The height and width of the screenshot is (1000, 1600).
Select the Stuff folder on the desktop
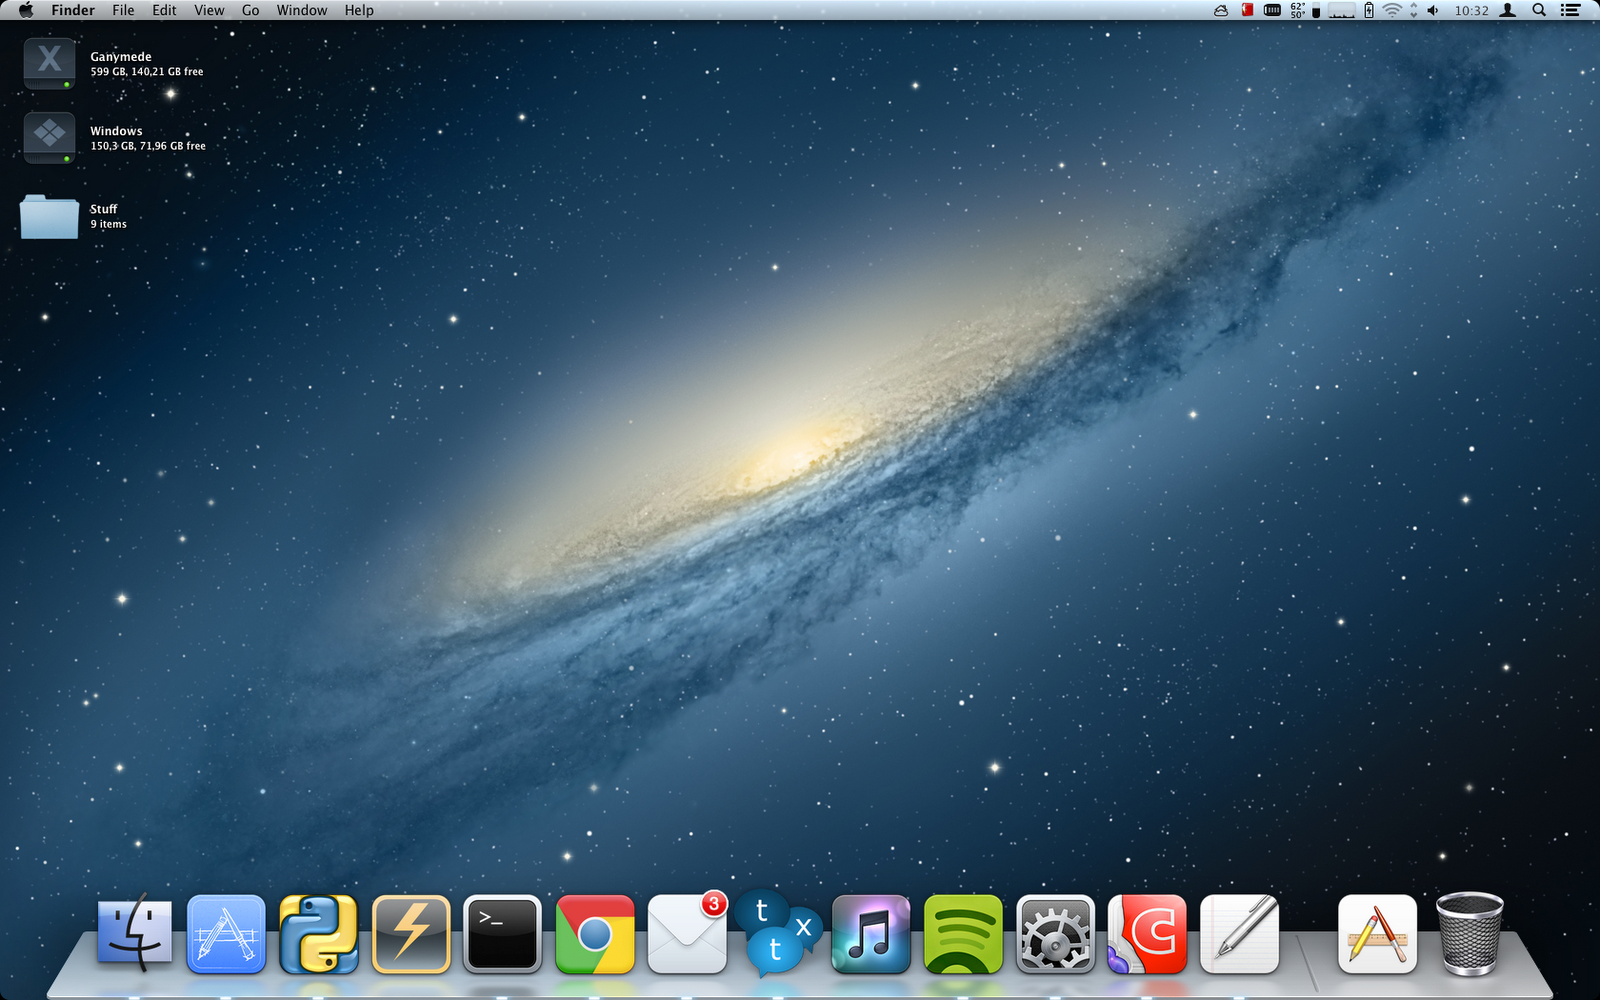pos(49,216)
